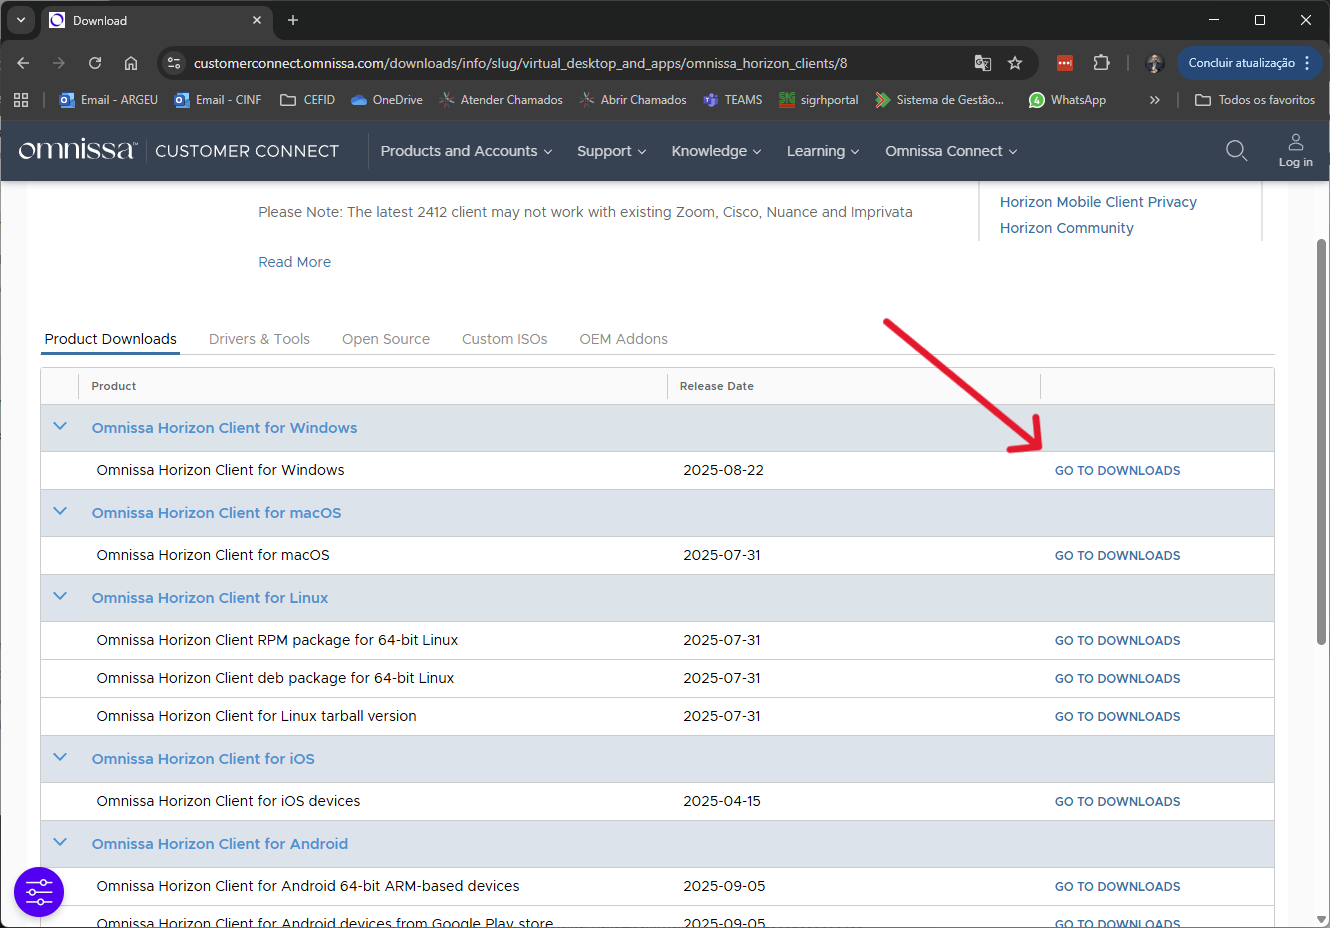Open the Products and Accounts menu
The image size is (1330, 928).
(x=466, y=151)
